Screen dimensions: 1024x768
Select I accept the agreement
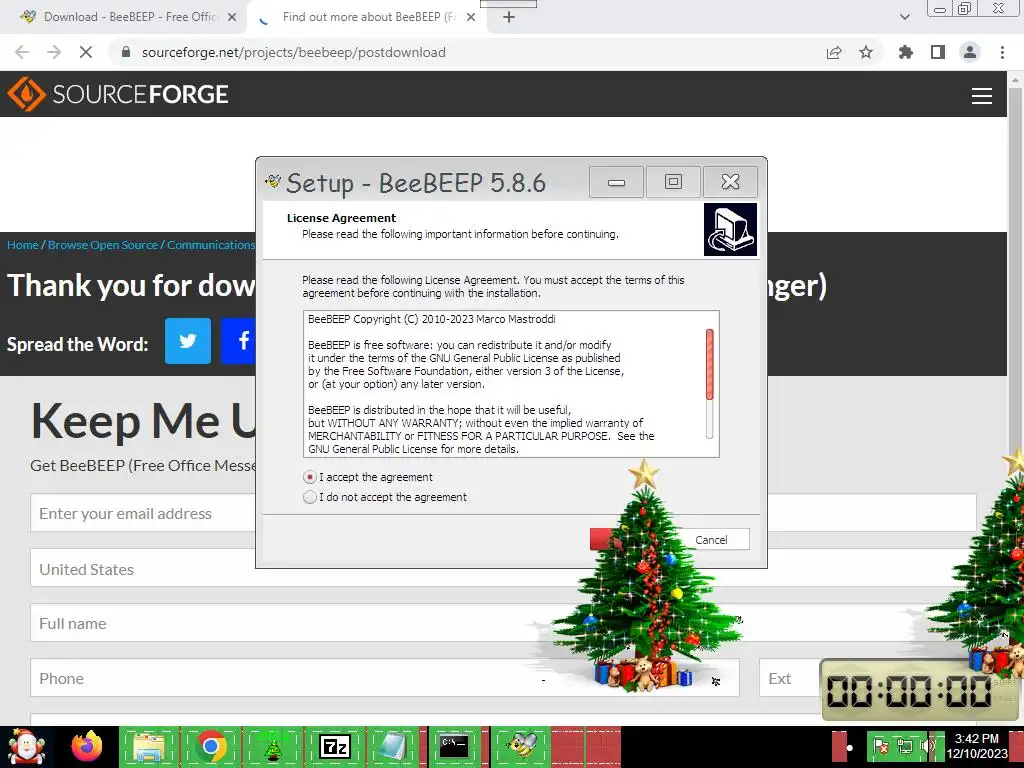click(310, 477)
